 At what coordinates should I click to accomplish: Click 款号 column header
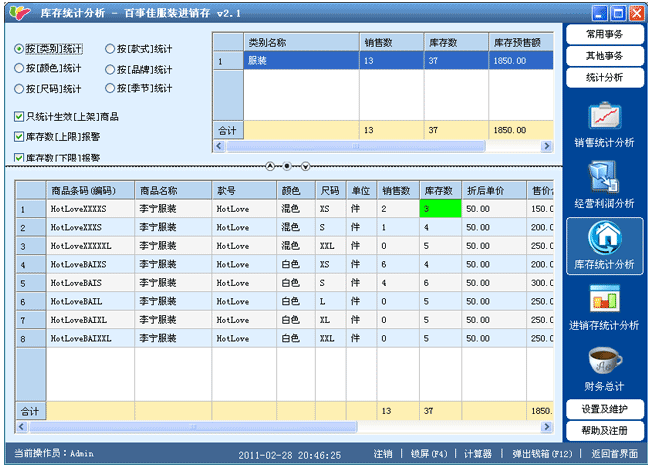[x=244, y=191]
